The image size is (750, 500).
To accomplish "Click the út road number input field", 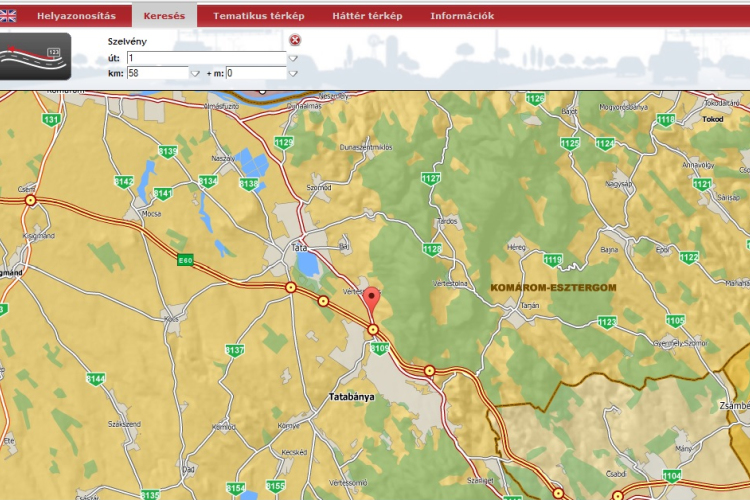I will pyautogui.click(x=205, y=59).
